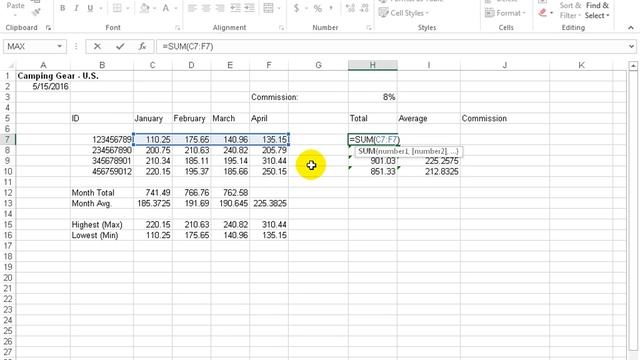Apply Percent Style
Image resolution: width=640 pixels, height=360 pixels.
pos(318,8)
